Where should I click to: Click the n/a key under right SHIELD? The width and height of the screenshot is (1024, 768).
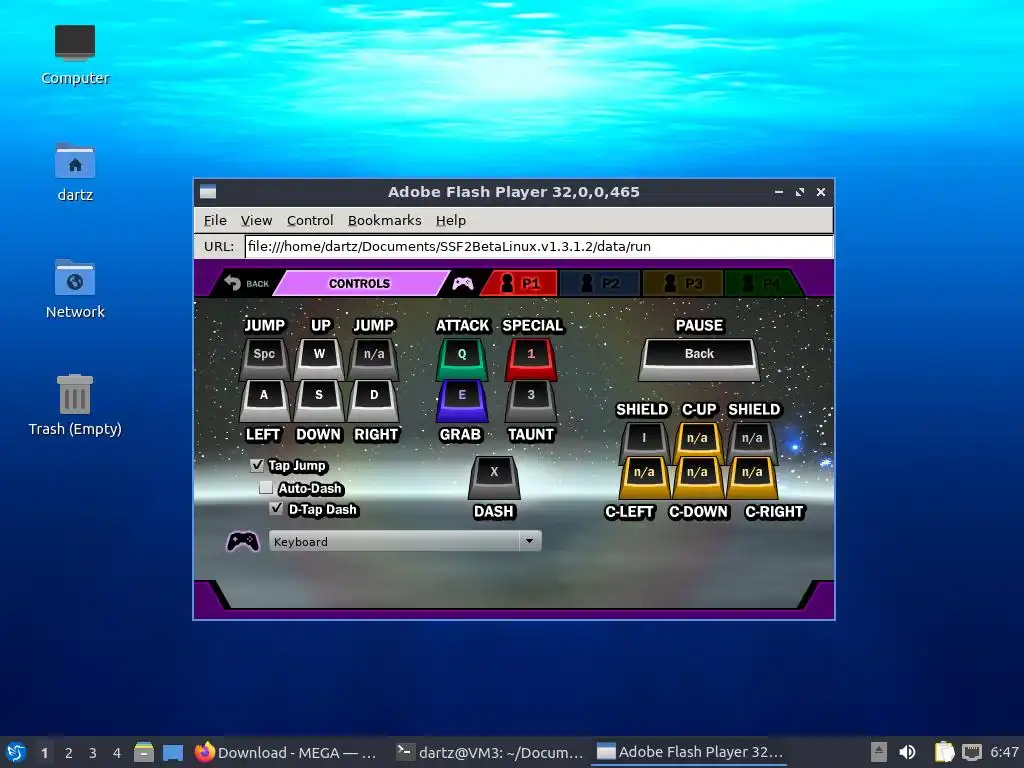point(752,441)
